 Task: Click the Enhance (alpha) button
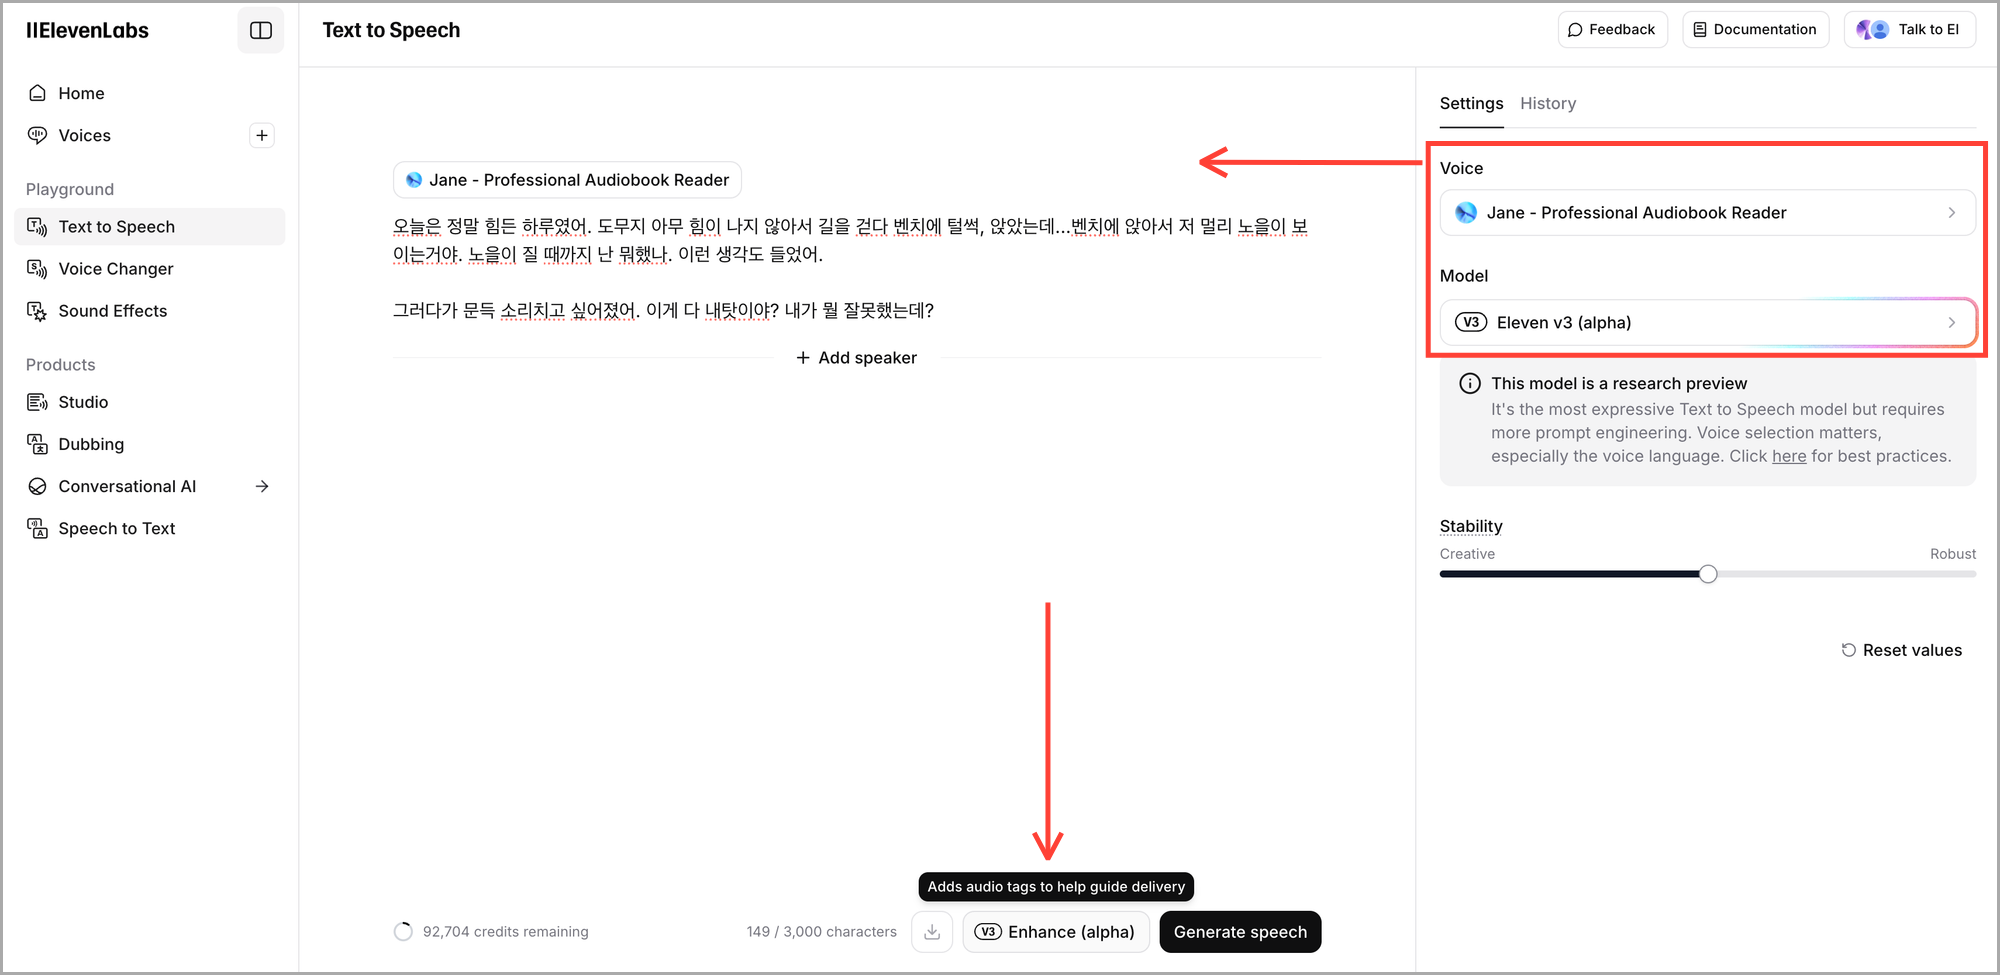click(x=1056, y=932)
